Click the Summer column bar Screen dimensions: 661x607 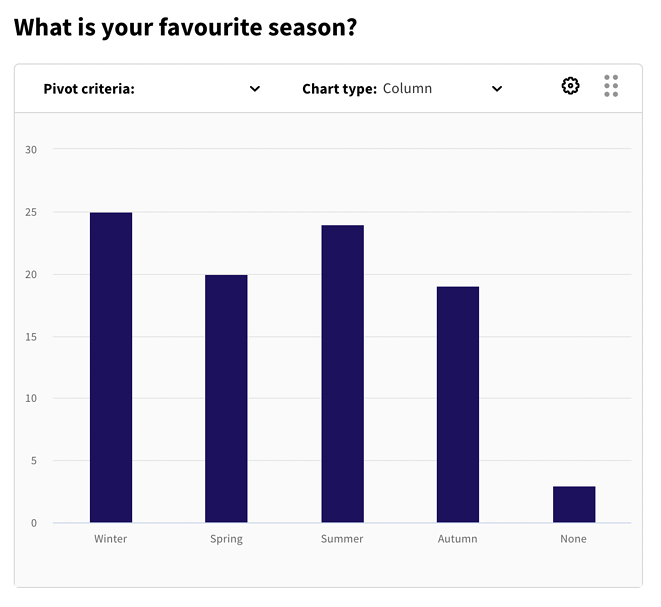tap(342, 373)
